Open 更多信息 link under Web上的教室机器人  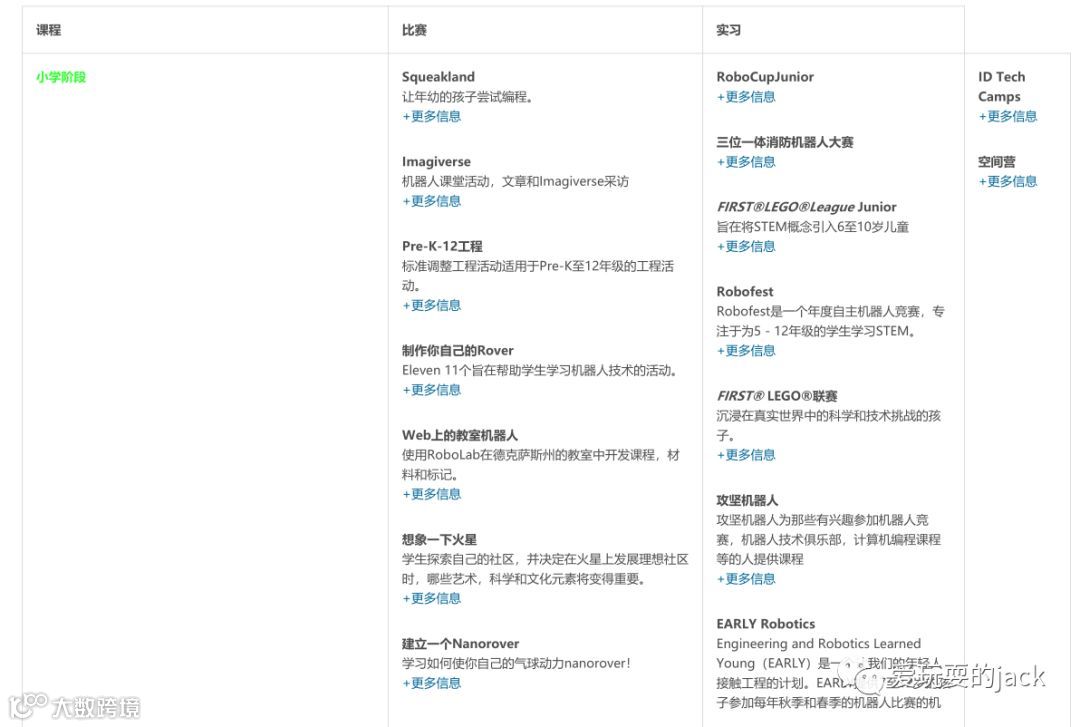click(x=432, y=494)
